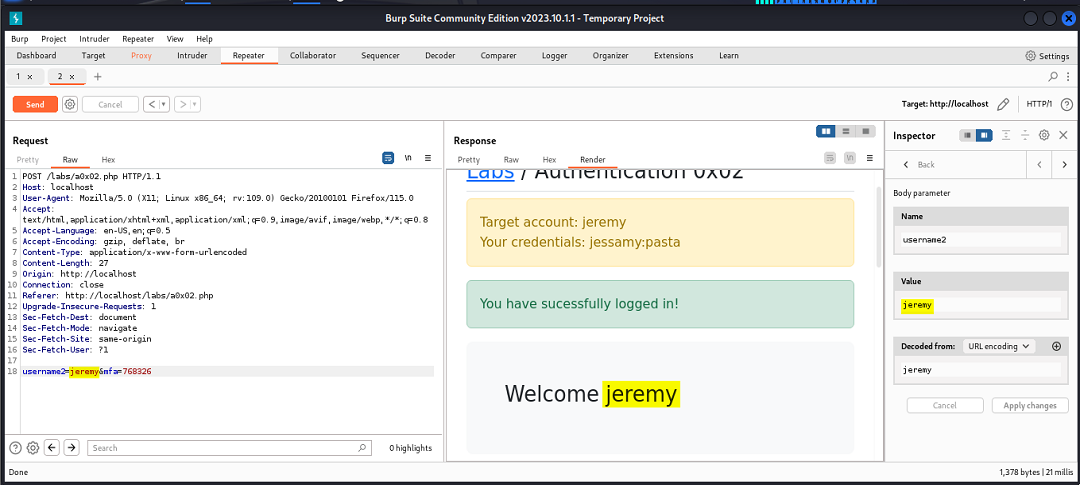Expand all Inspector sections

(1006, 136)
